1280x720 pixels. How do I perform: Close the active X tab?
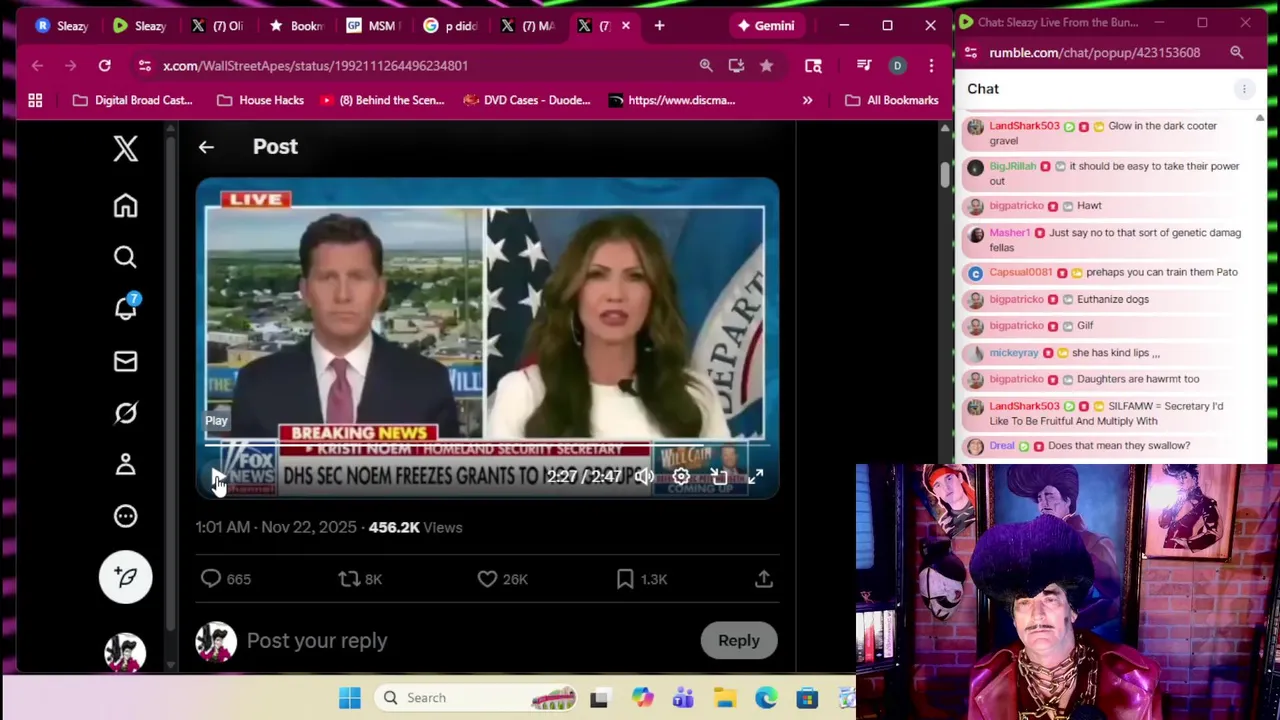pos(626,26)
